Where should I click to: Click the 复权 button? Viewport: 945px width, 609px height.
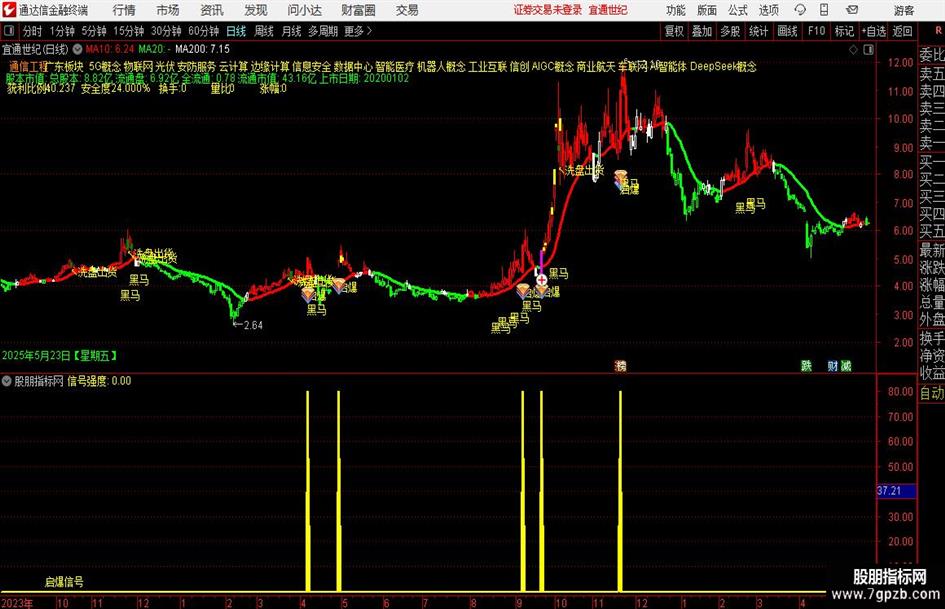pos(674,31)
